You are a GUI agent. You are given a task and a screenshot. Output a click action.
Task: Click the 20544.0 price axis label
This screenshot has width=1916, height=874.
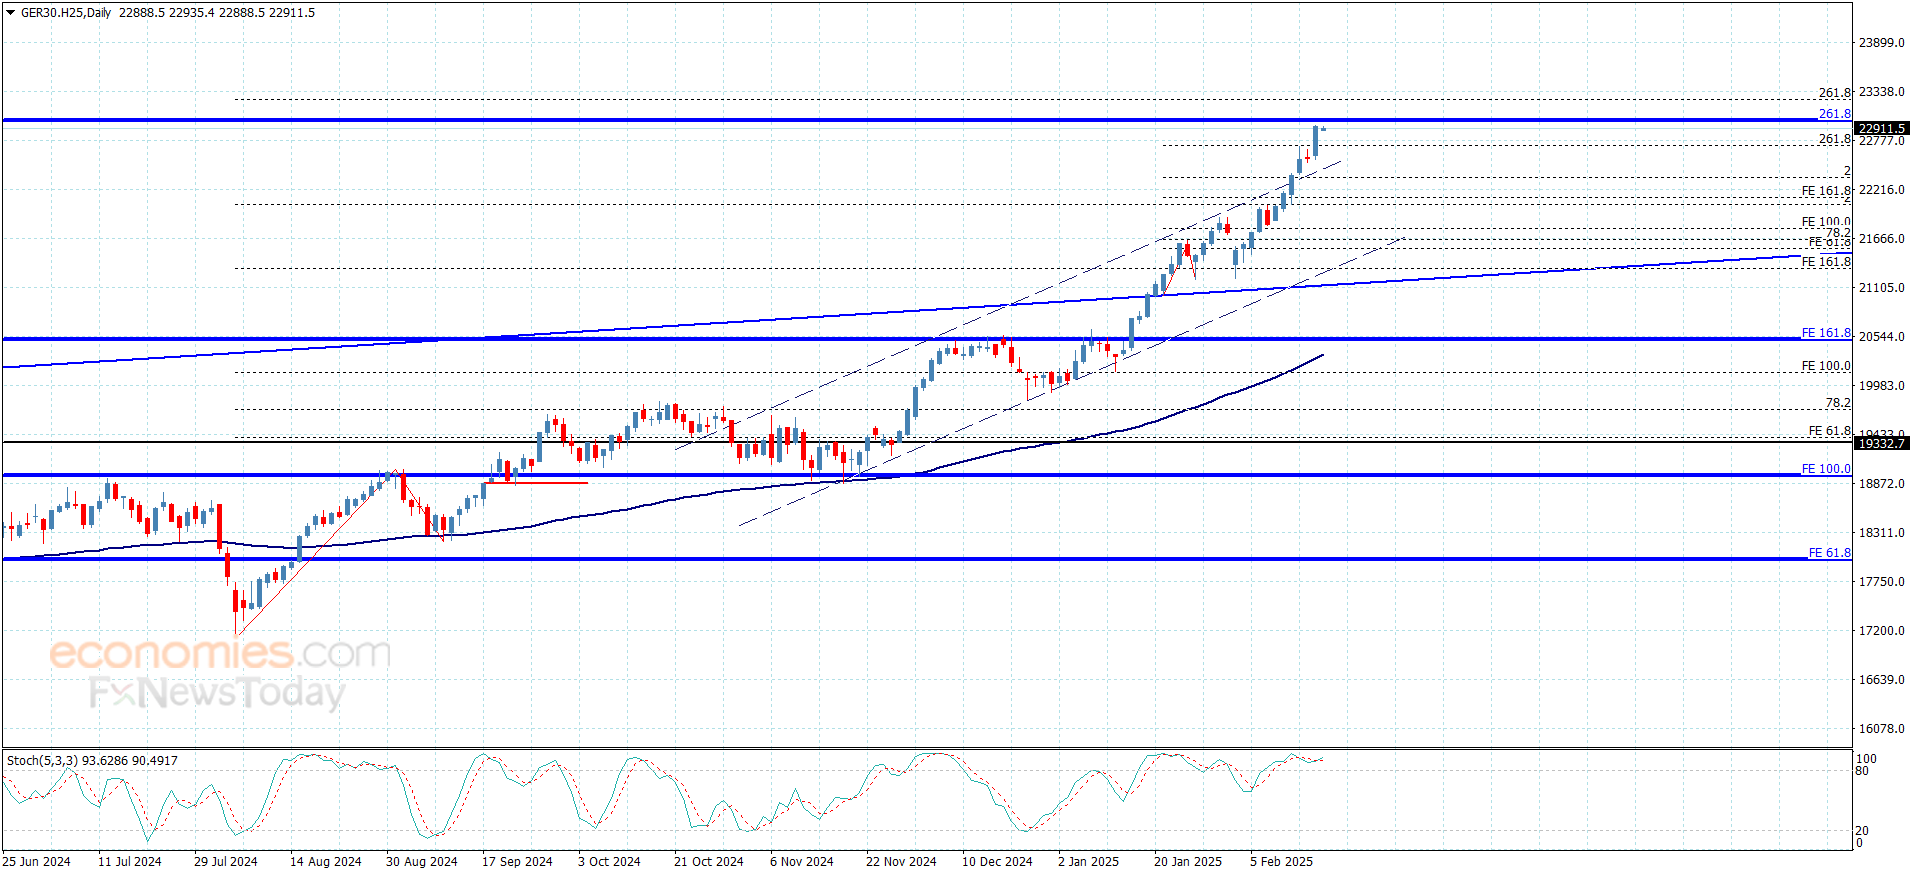click(1881, 337)
